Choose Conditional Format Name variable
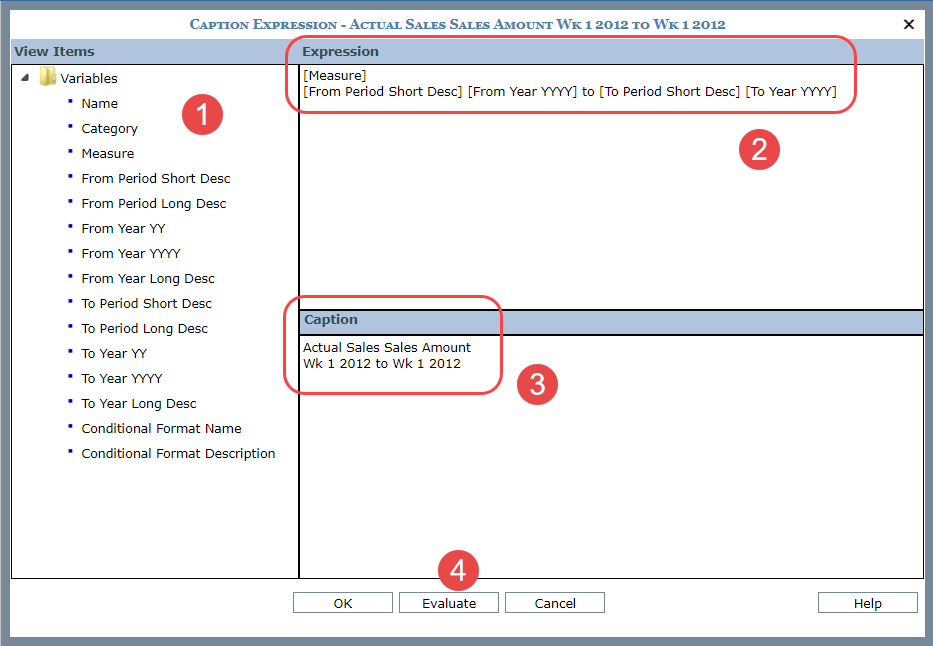The image size is (933, 646). 161,428
